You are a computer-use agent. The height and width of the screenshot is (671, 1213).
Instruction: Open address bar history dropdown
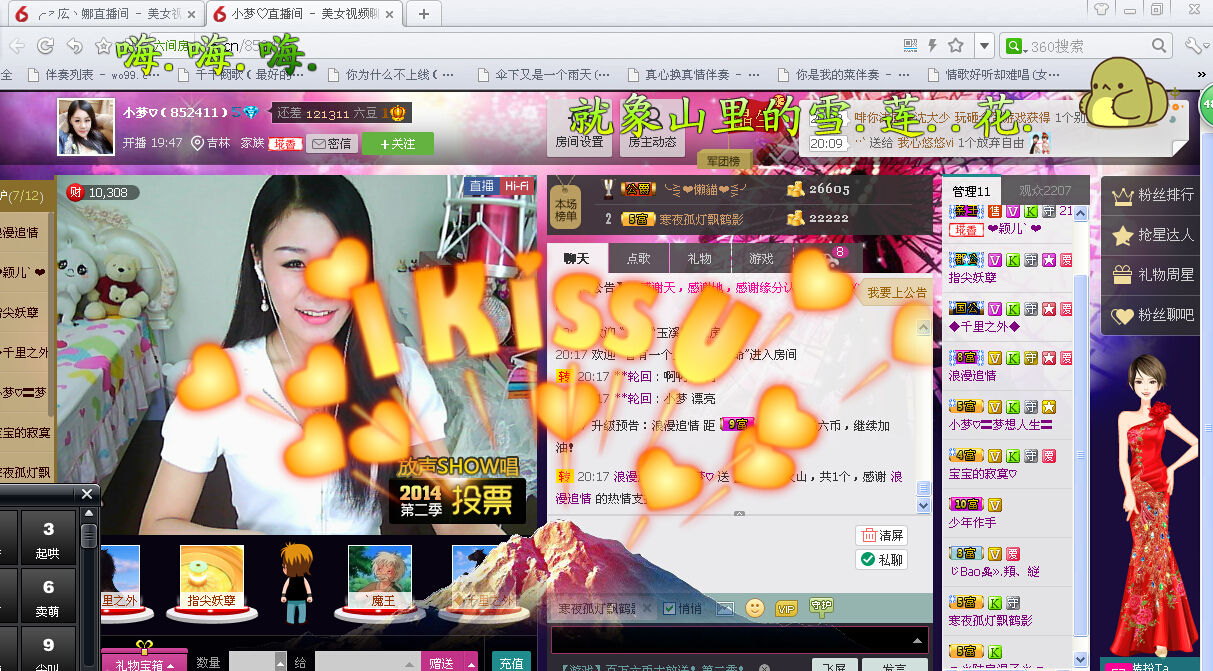click(x=985, y=46)
